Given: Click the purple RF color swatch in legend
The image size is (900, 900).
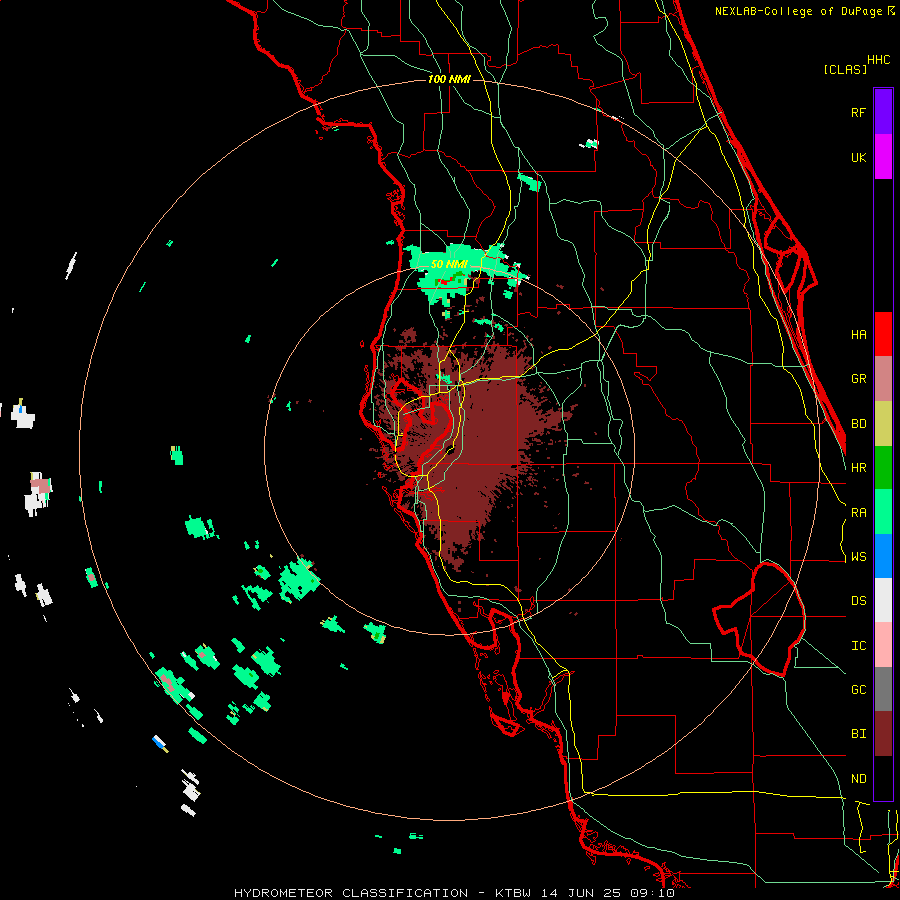Looking at the screenshot, I should pyautogui.click(x=883, y=112).
